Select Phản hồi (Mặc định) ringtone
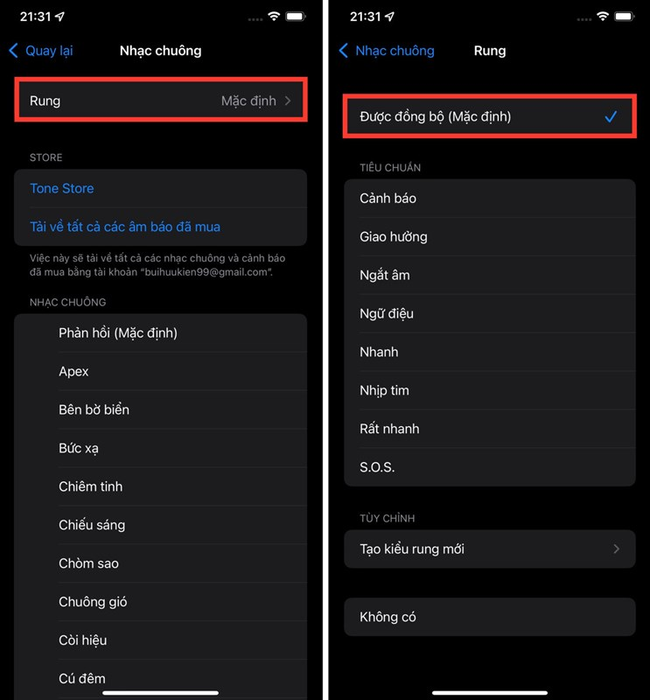The height and width of the screenshot is (700, 650). click(x=161, y=333)
